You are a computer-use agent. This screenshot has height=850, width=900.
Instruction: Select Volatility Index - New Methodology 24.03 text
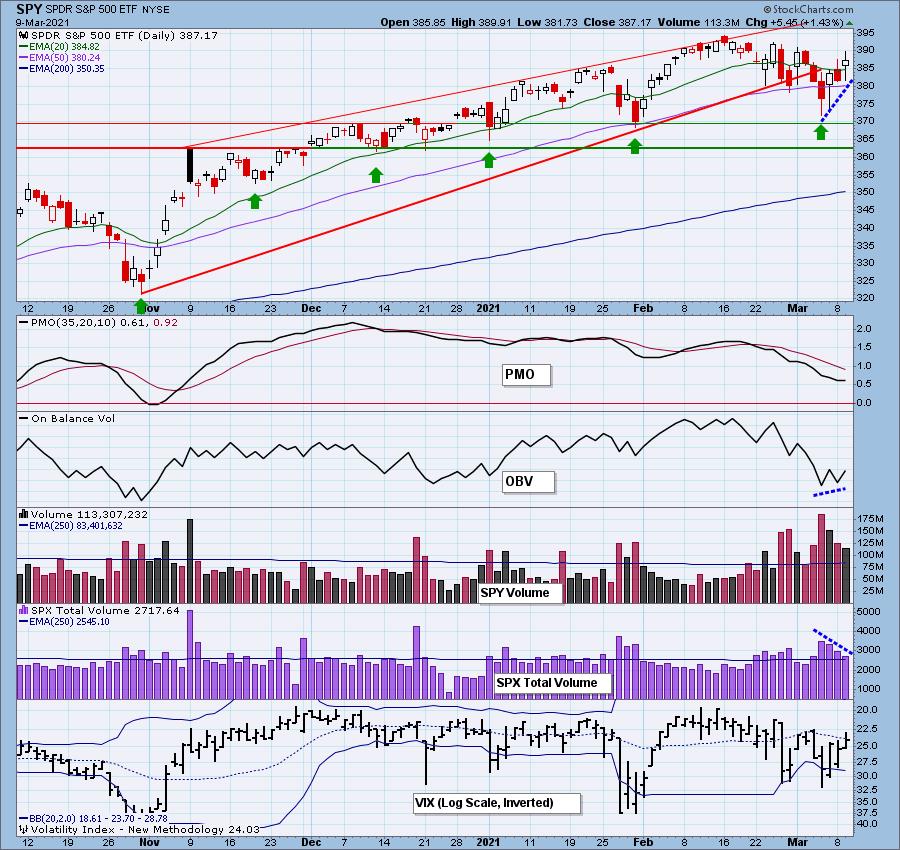145,829
